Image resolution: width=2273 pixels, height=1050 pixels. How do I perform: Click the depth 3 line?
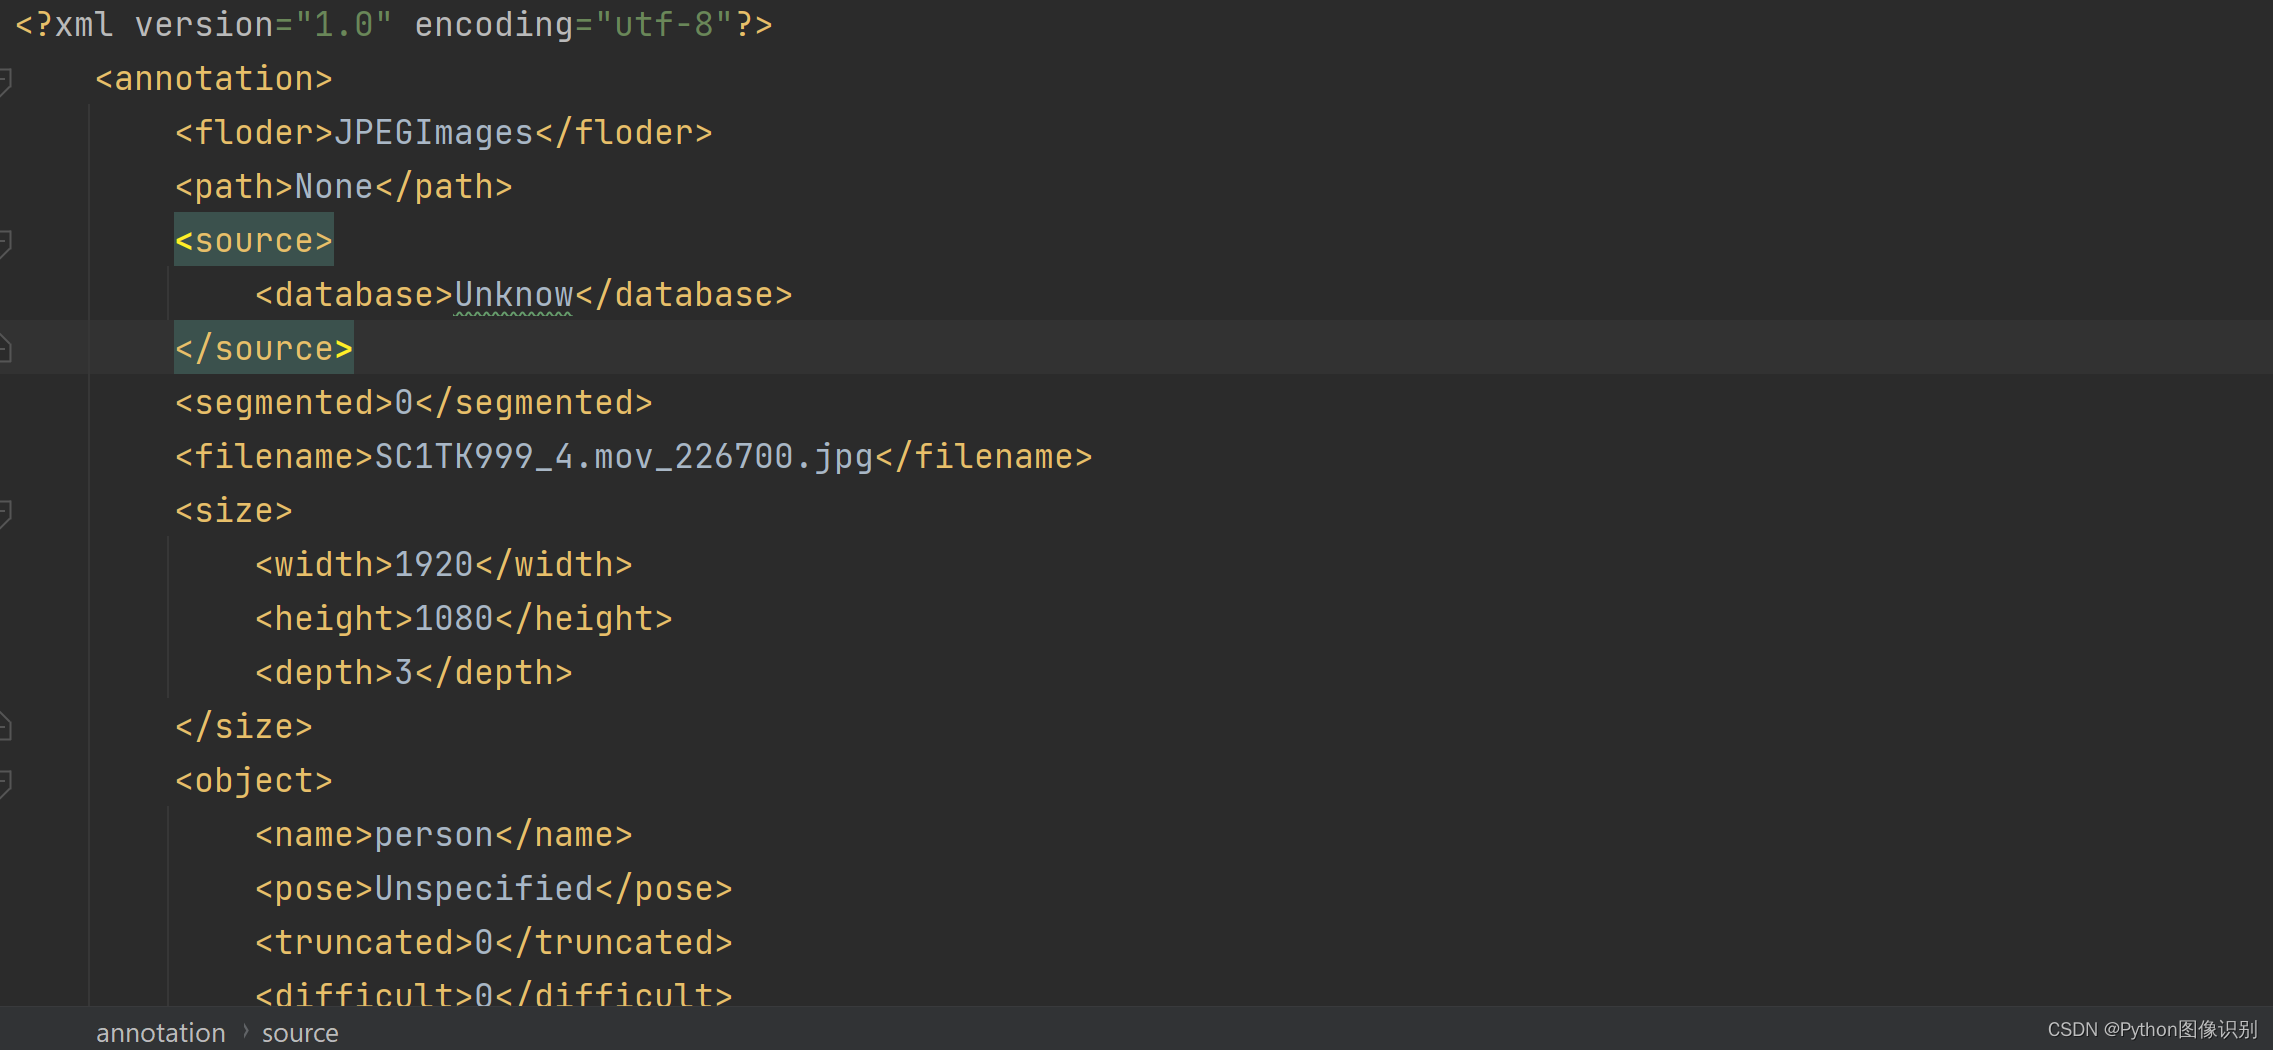[414, 673]
